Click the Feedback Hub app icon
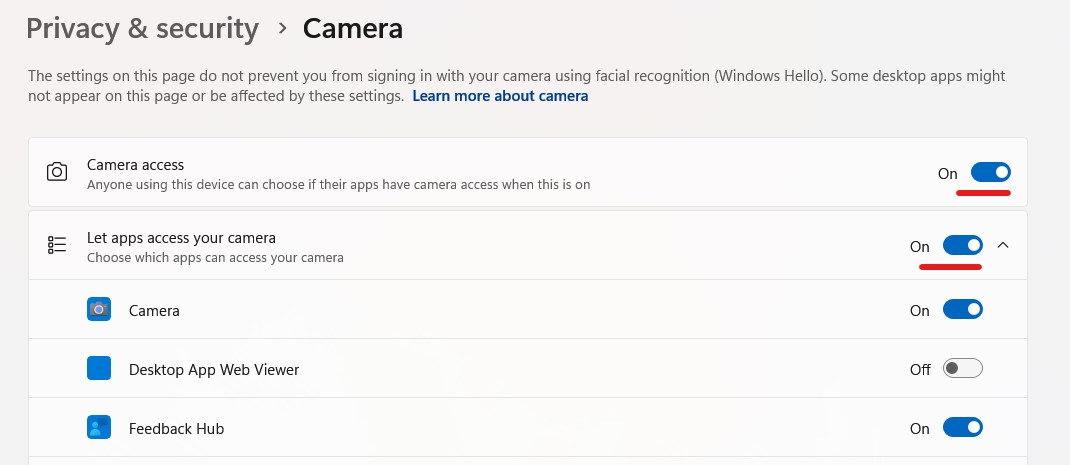This screenshot has width=1070, height=465. [x=99, y=428]
